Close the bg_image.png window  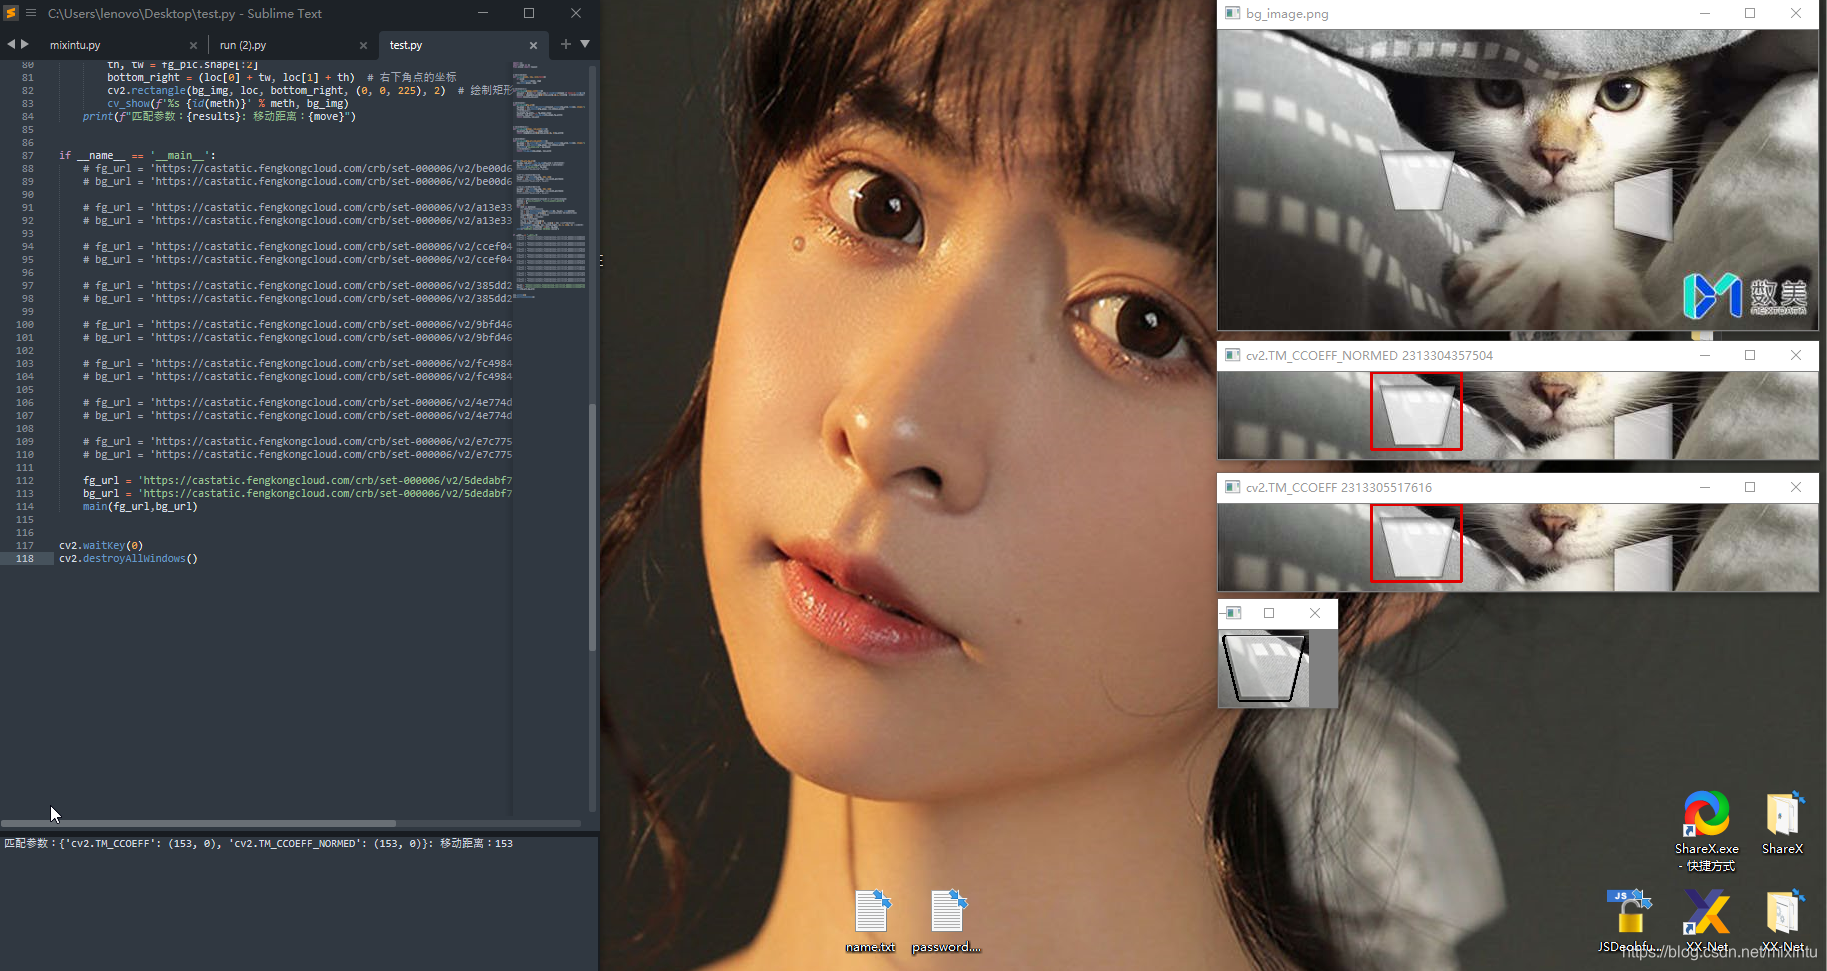coord(1796,14)
